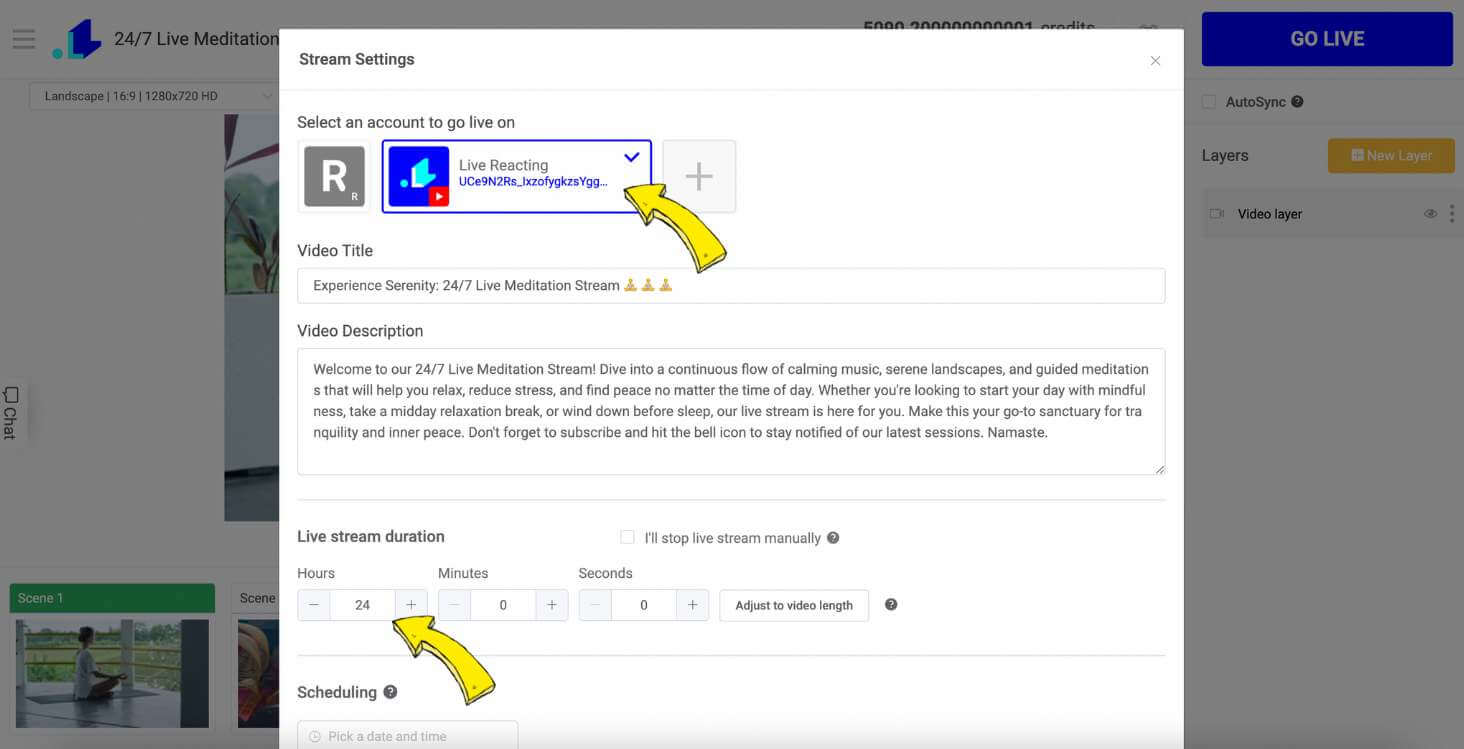This screenshot has width=1464, height=749.
Task: Open the Chat side panel
Action: point(11,412)
